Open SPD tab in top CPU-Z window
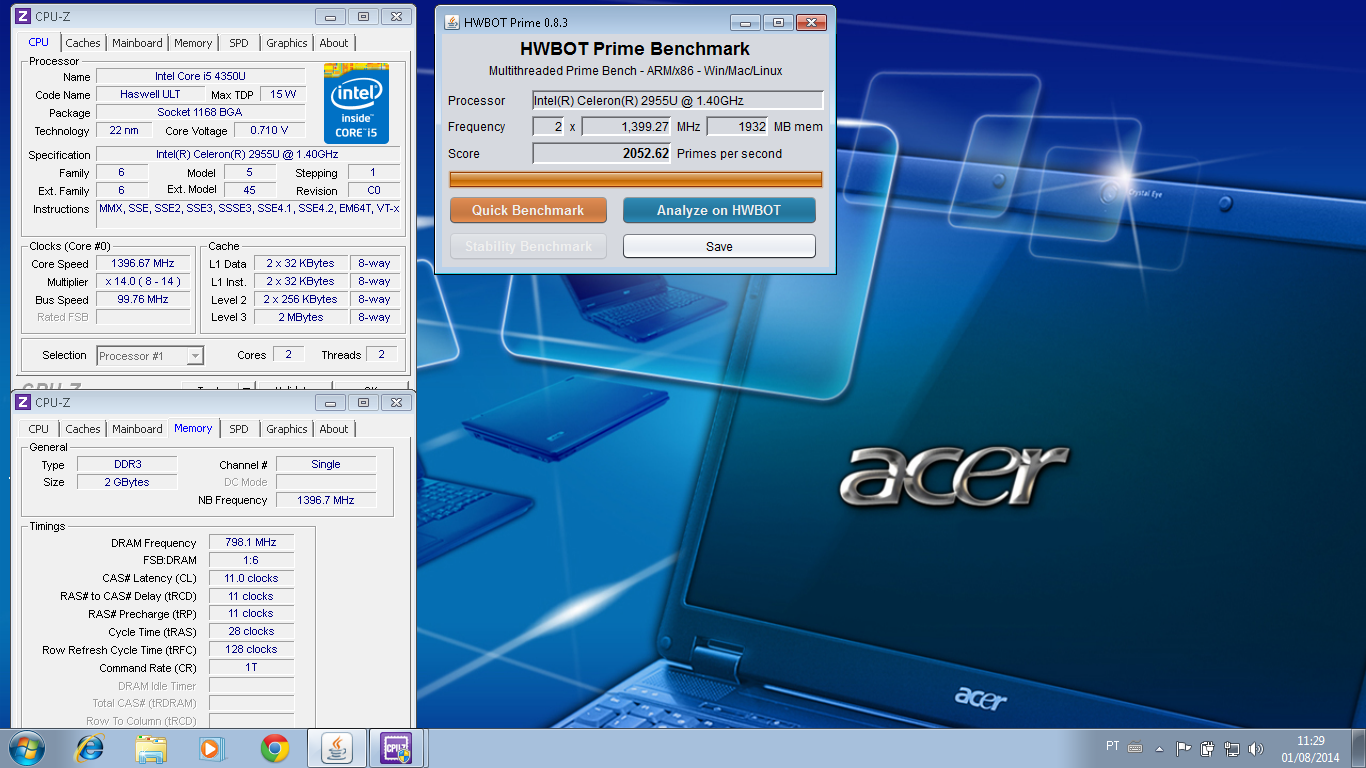 [238, 43]
